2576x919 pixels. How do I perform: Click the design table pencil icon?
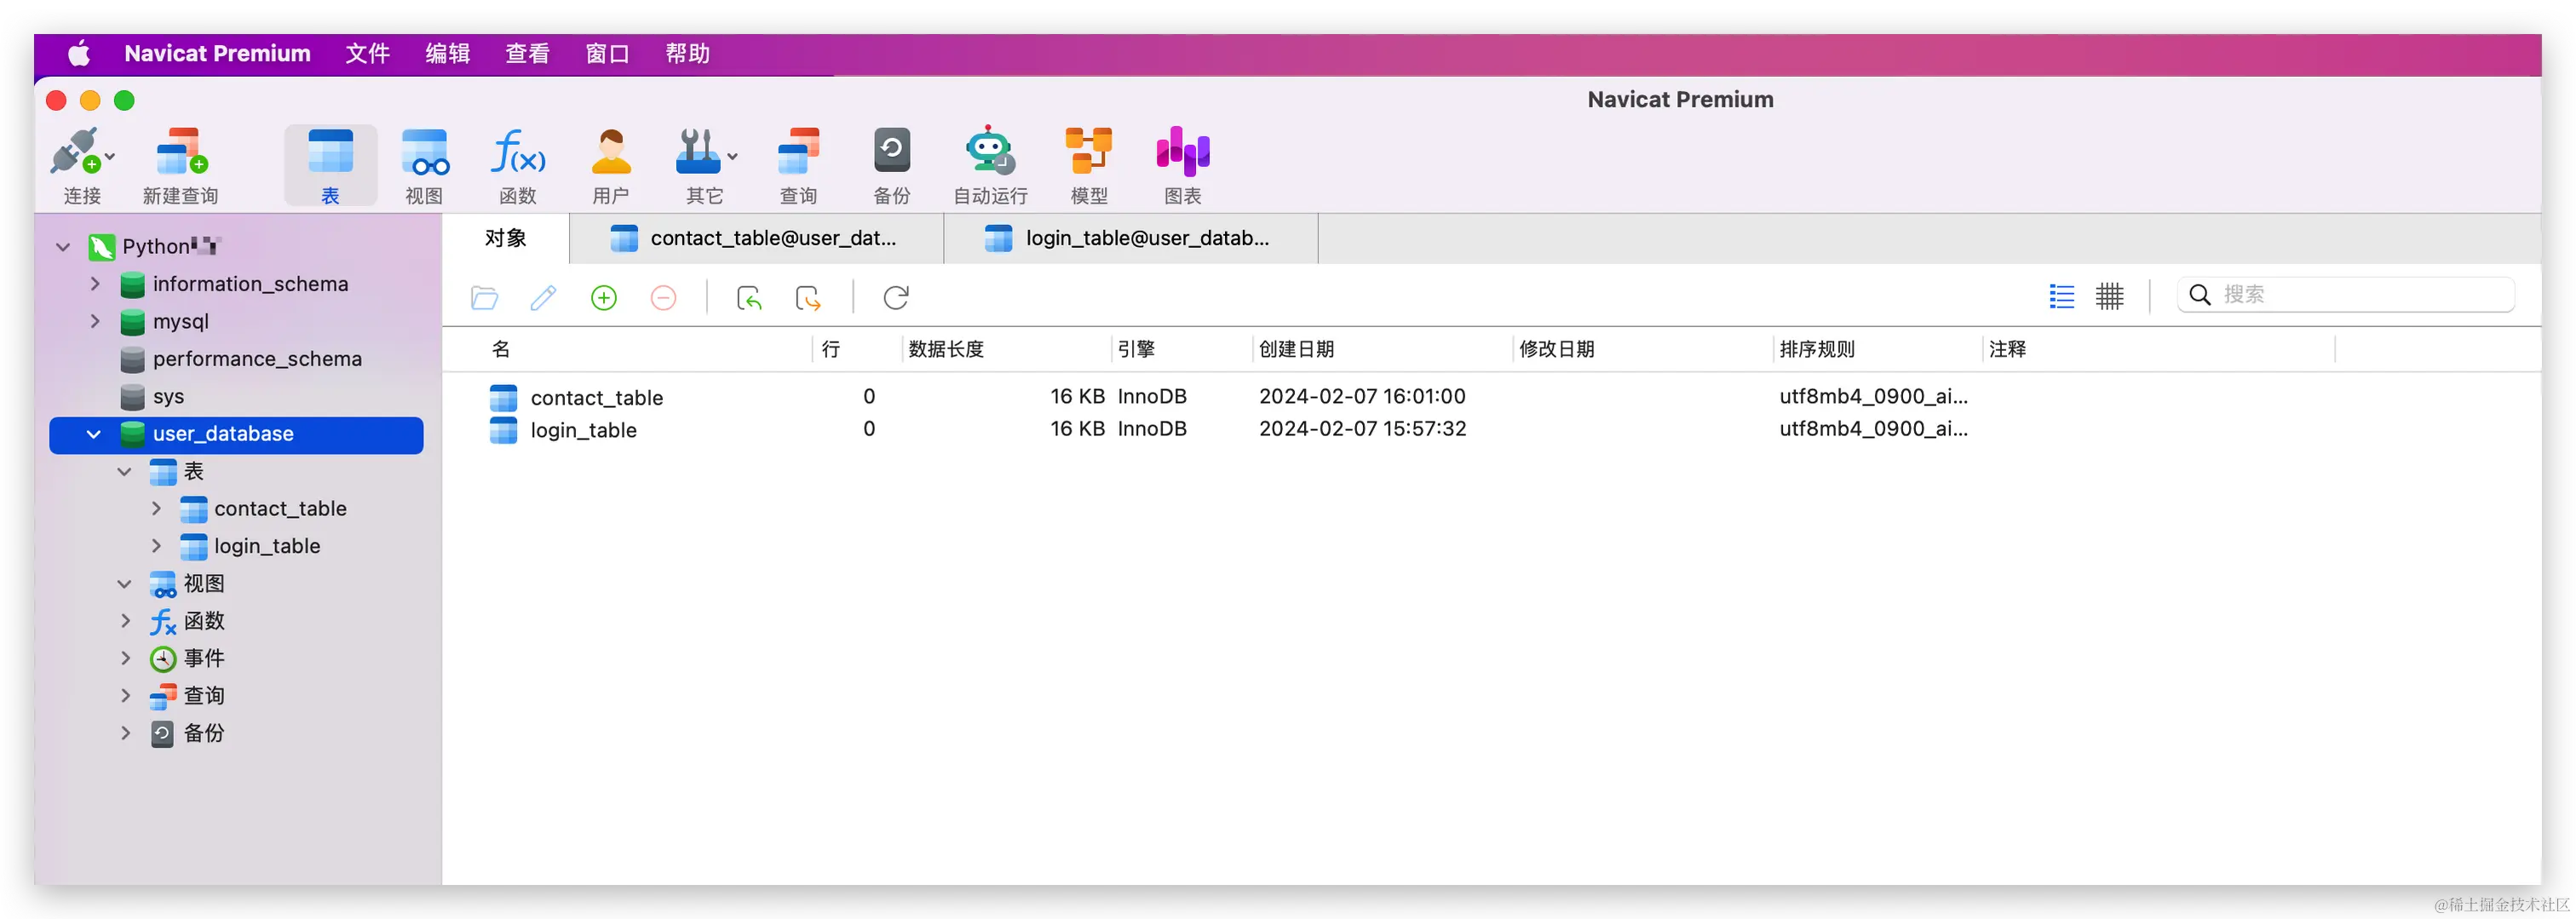pos(544,298)
